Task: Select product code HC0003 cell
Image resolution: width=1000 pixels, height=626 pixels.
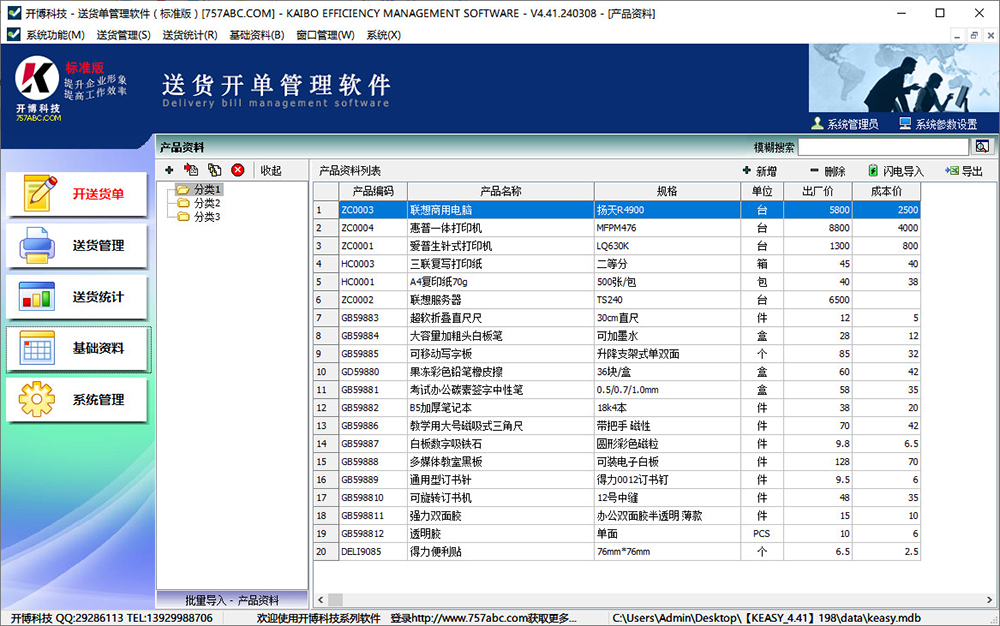Action: [373, 264]
